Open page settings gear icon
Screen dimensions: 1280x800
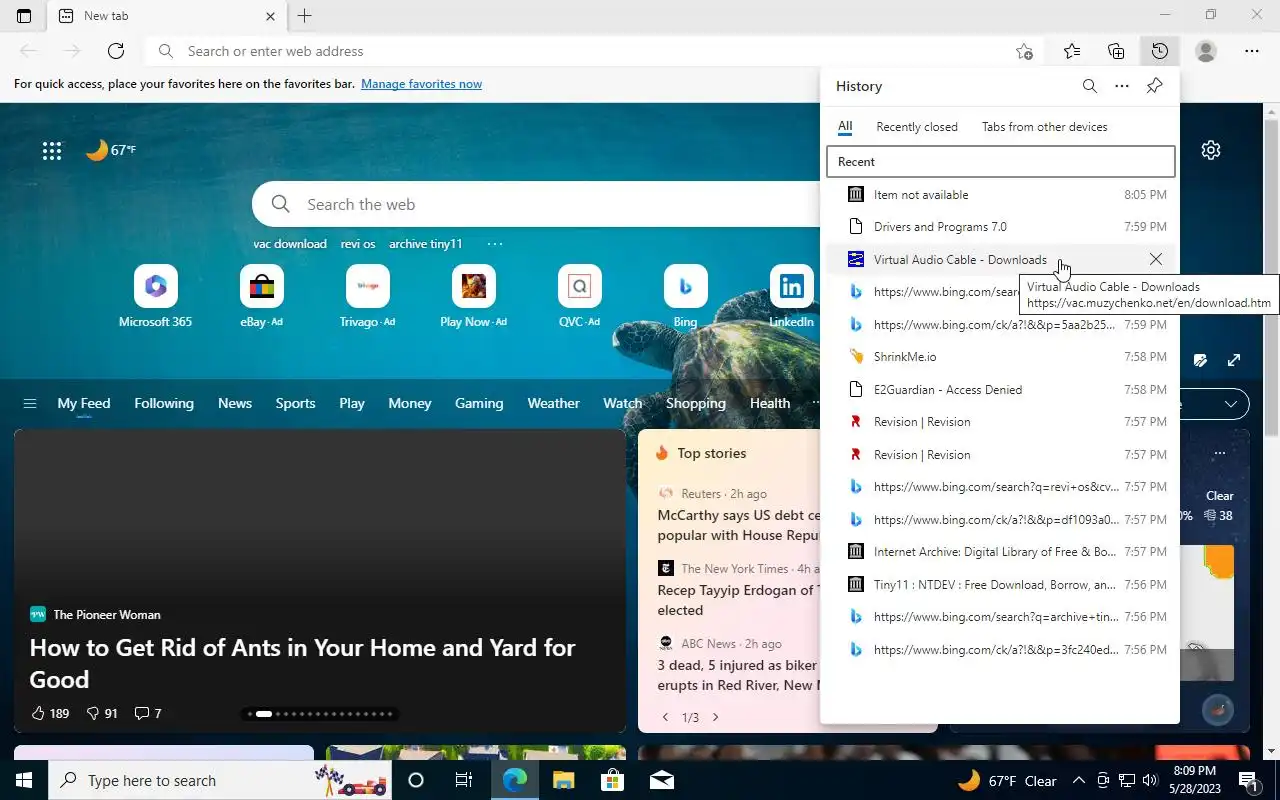click(x=1211, y=150)
